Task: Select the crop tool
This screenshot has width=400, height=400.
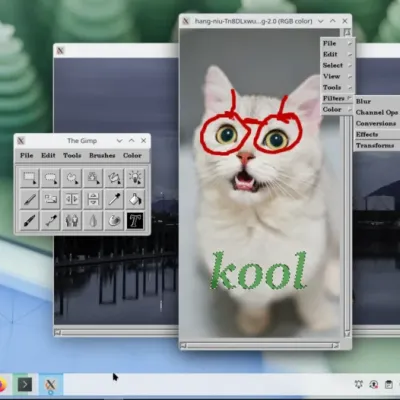Action: (51, 199)
